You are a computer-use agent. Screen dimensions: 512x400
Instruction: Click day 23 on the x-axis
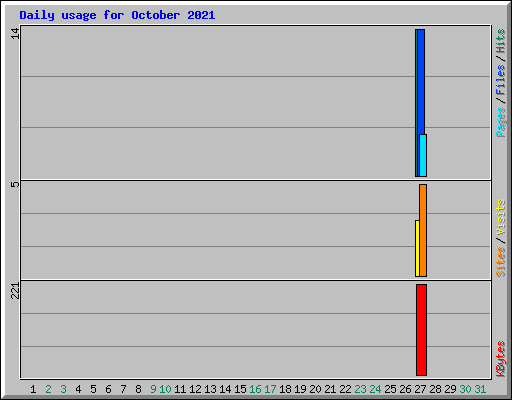[360, 389]
